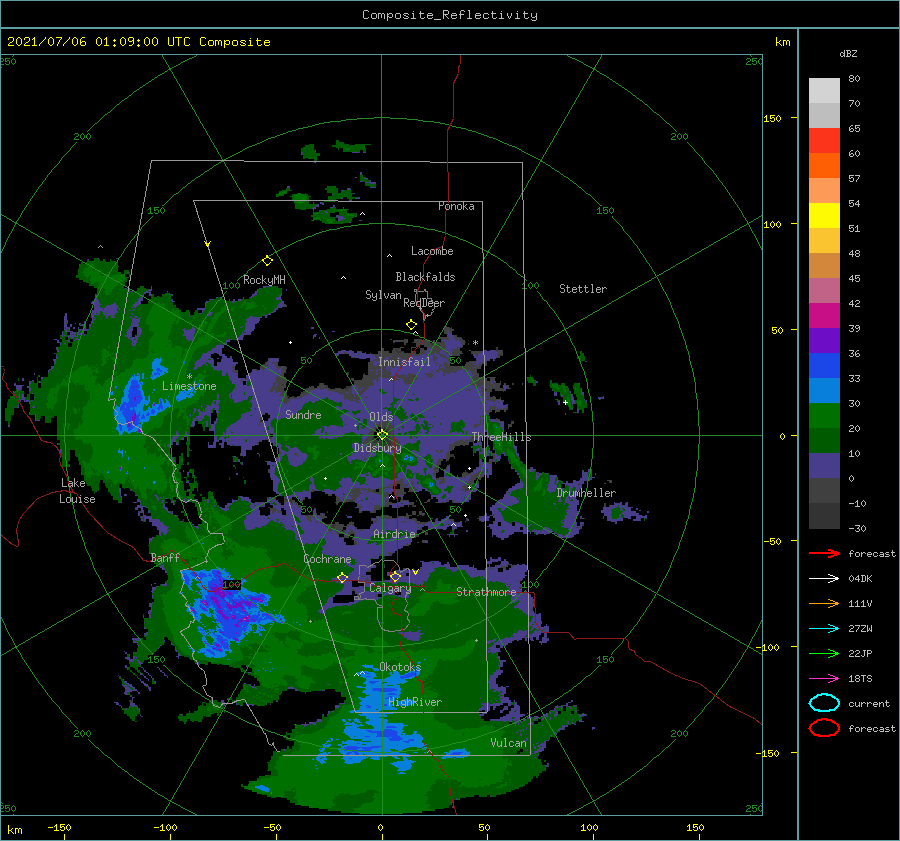Image resolution: width=900 pixels, height=841 pixels.
Task: Click the Strathmore city label
Action: [x=486, y=592]
